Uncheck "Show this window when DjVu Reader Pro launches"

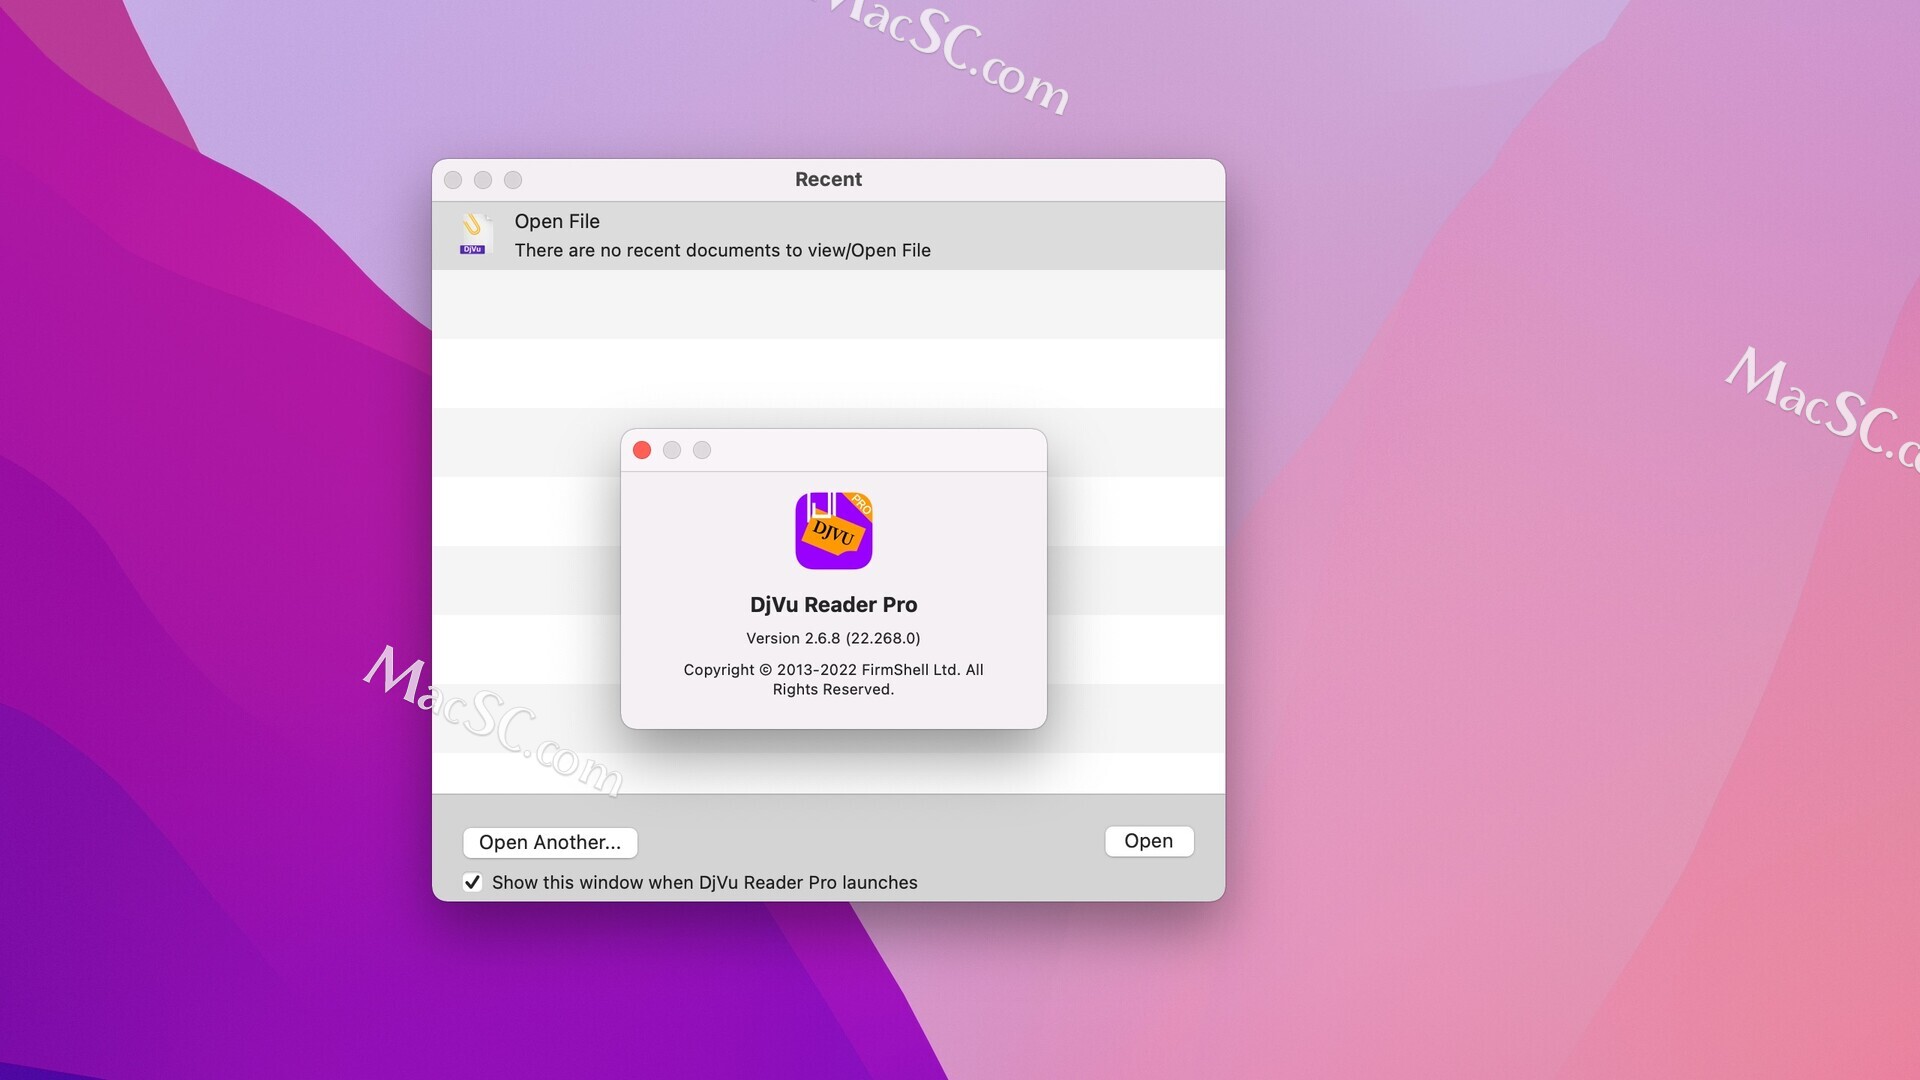472,882
